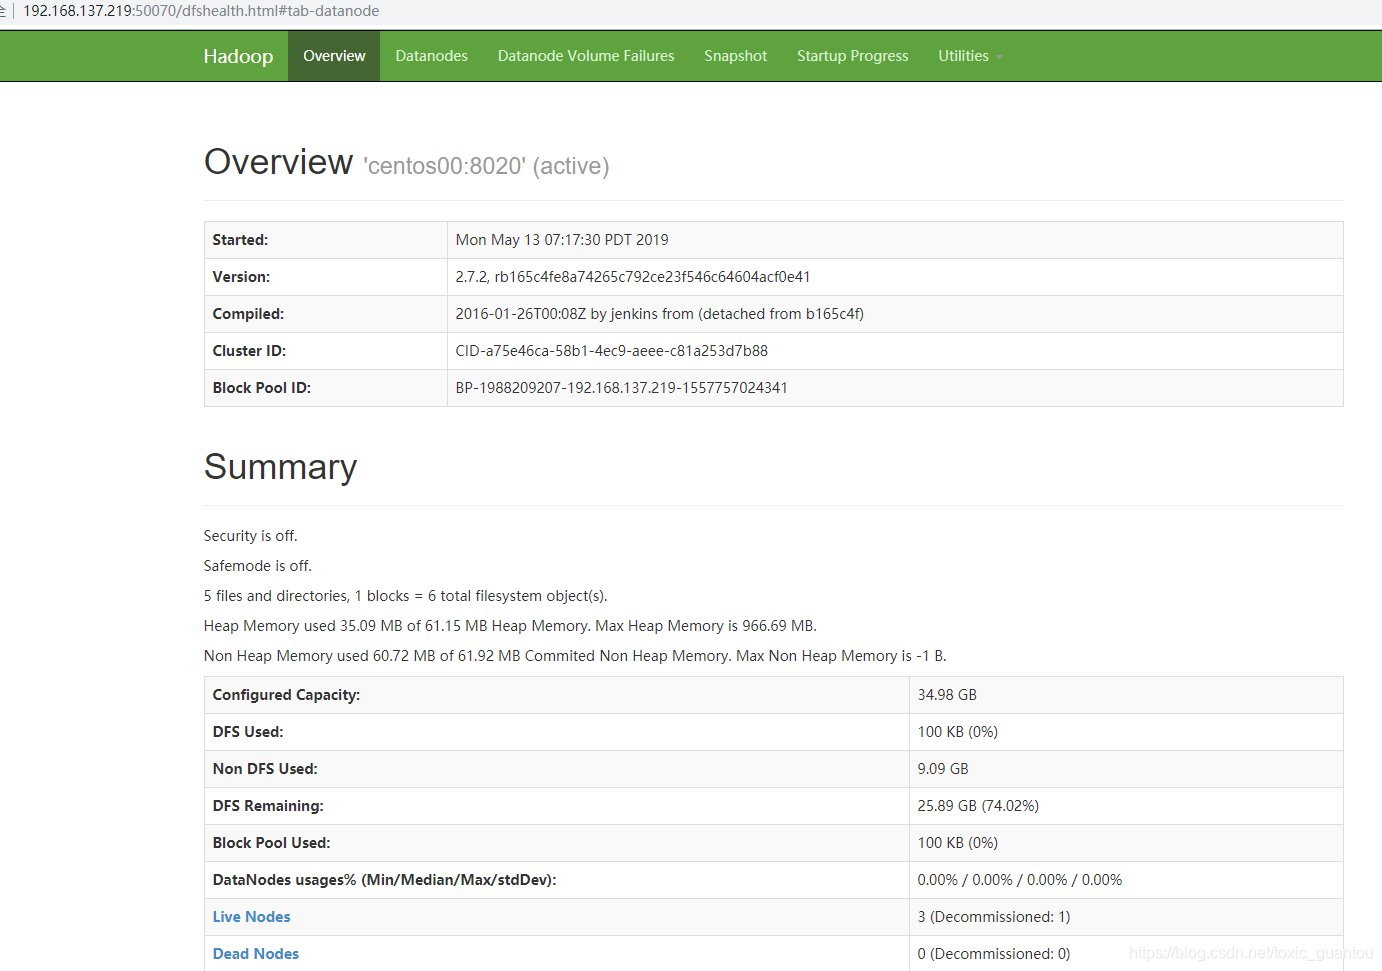Click the 'Cluster ID:' row label

coord(249,351)
